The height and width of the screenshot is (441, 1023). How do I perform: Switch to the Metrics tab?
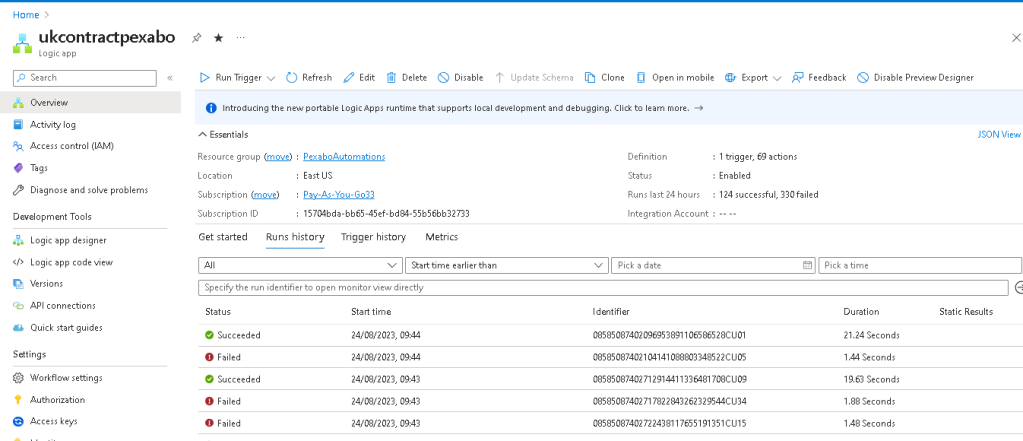click(442, 237)
